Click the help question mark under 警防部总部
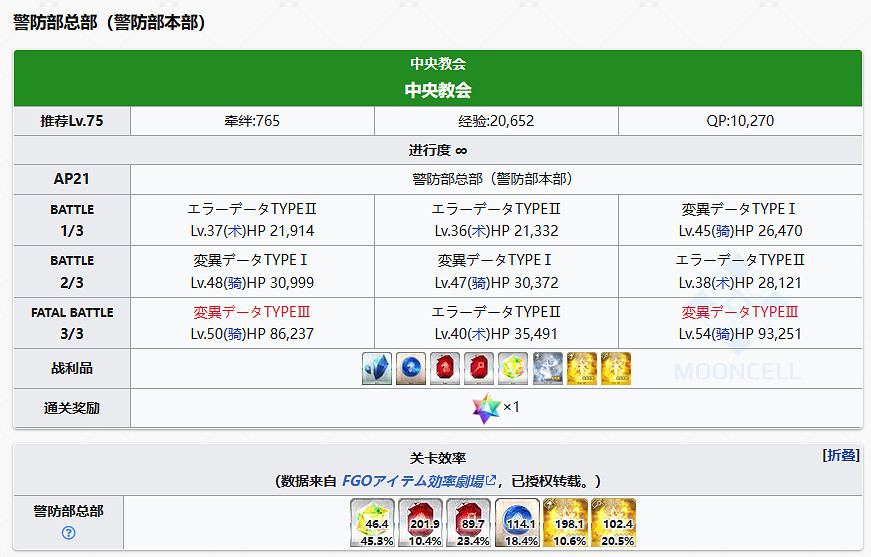 click(68, 533)
